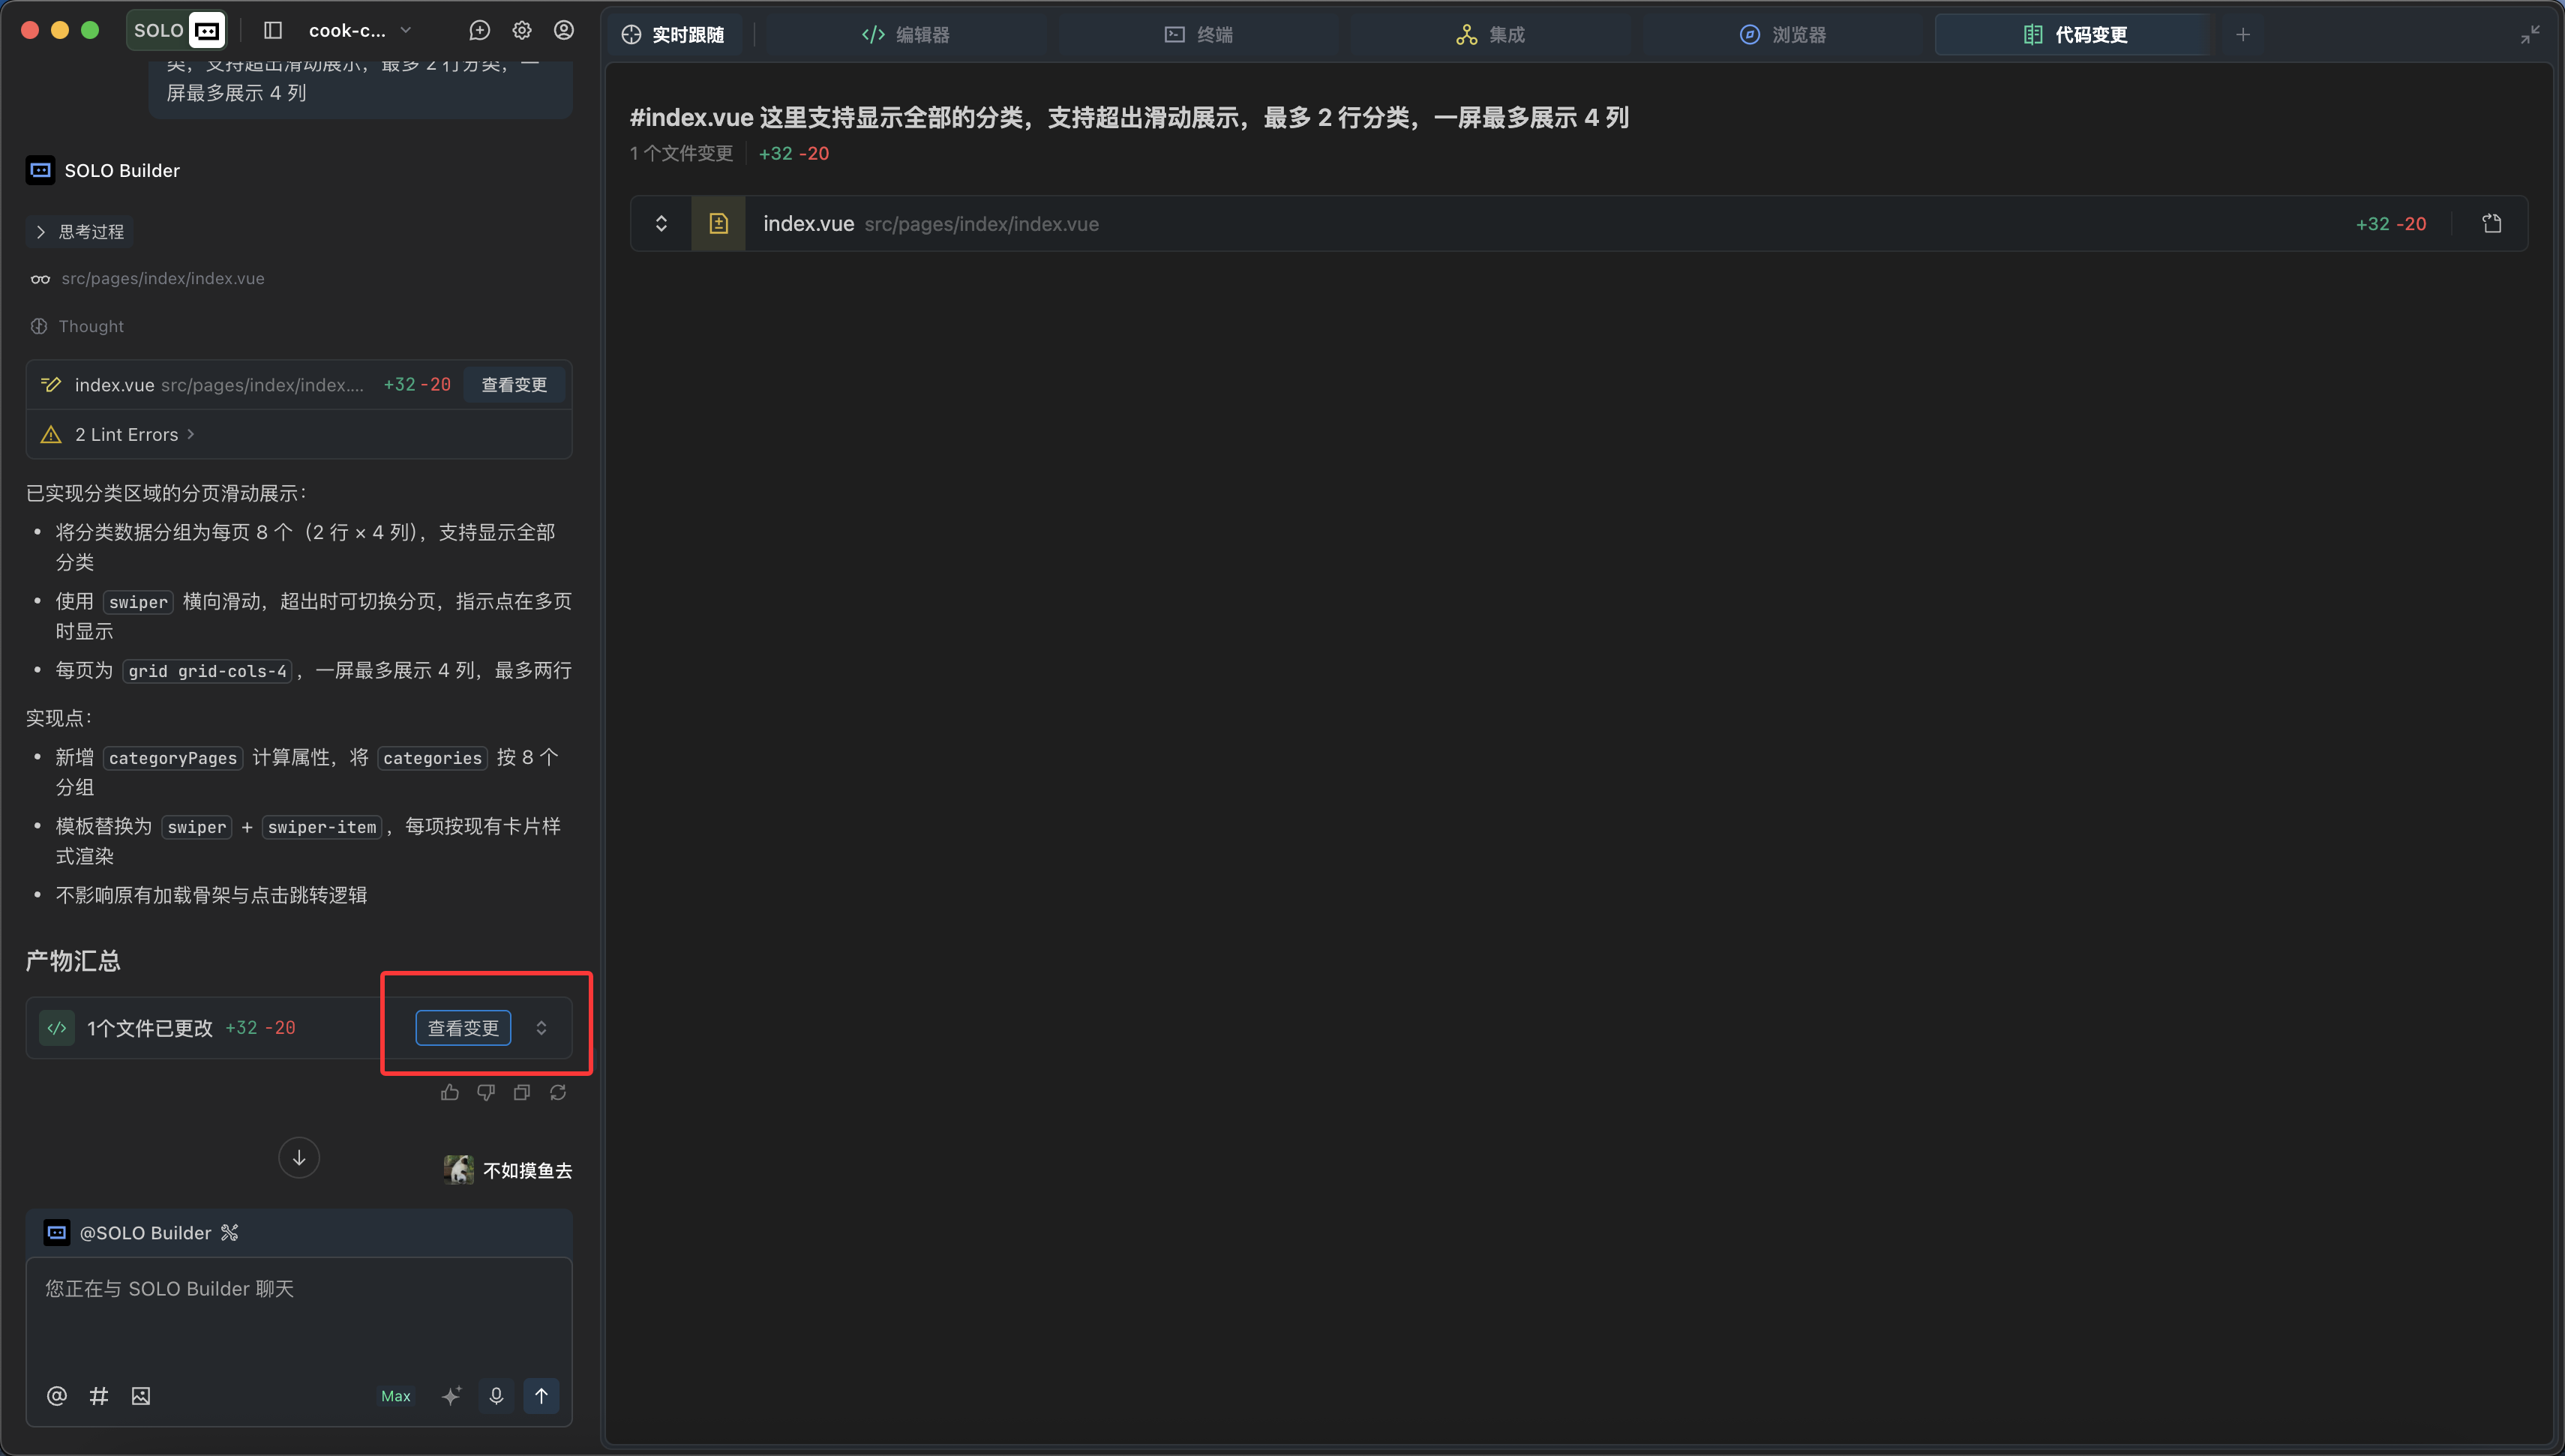Expand the 2 Lint Errors item
Viewport: 2565px width, 1456px height.
[x=126, y=434]
